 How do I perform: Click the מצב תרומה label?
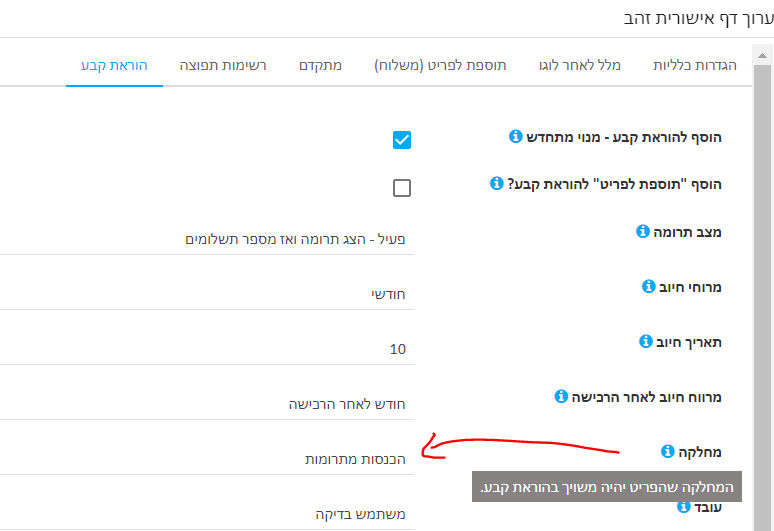[687, 232]
